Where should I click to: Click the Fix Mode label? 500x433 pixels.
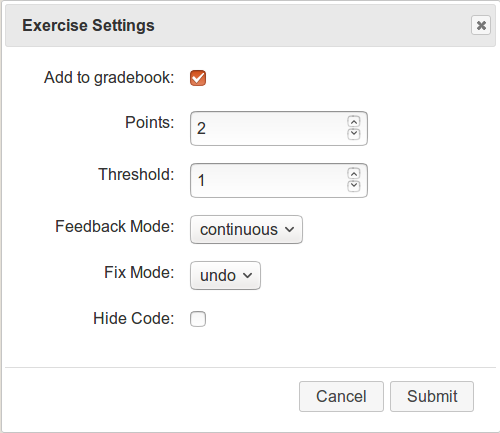(139, 272)
